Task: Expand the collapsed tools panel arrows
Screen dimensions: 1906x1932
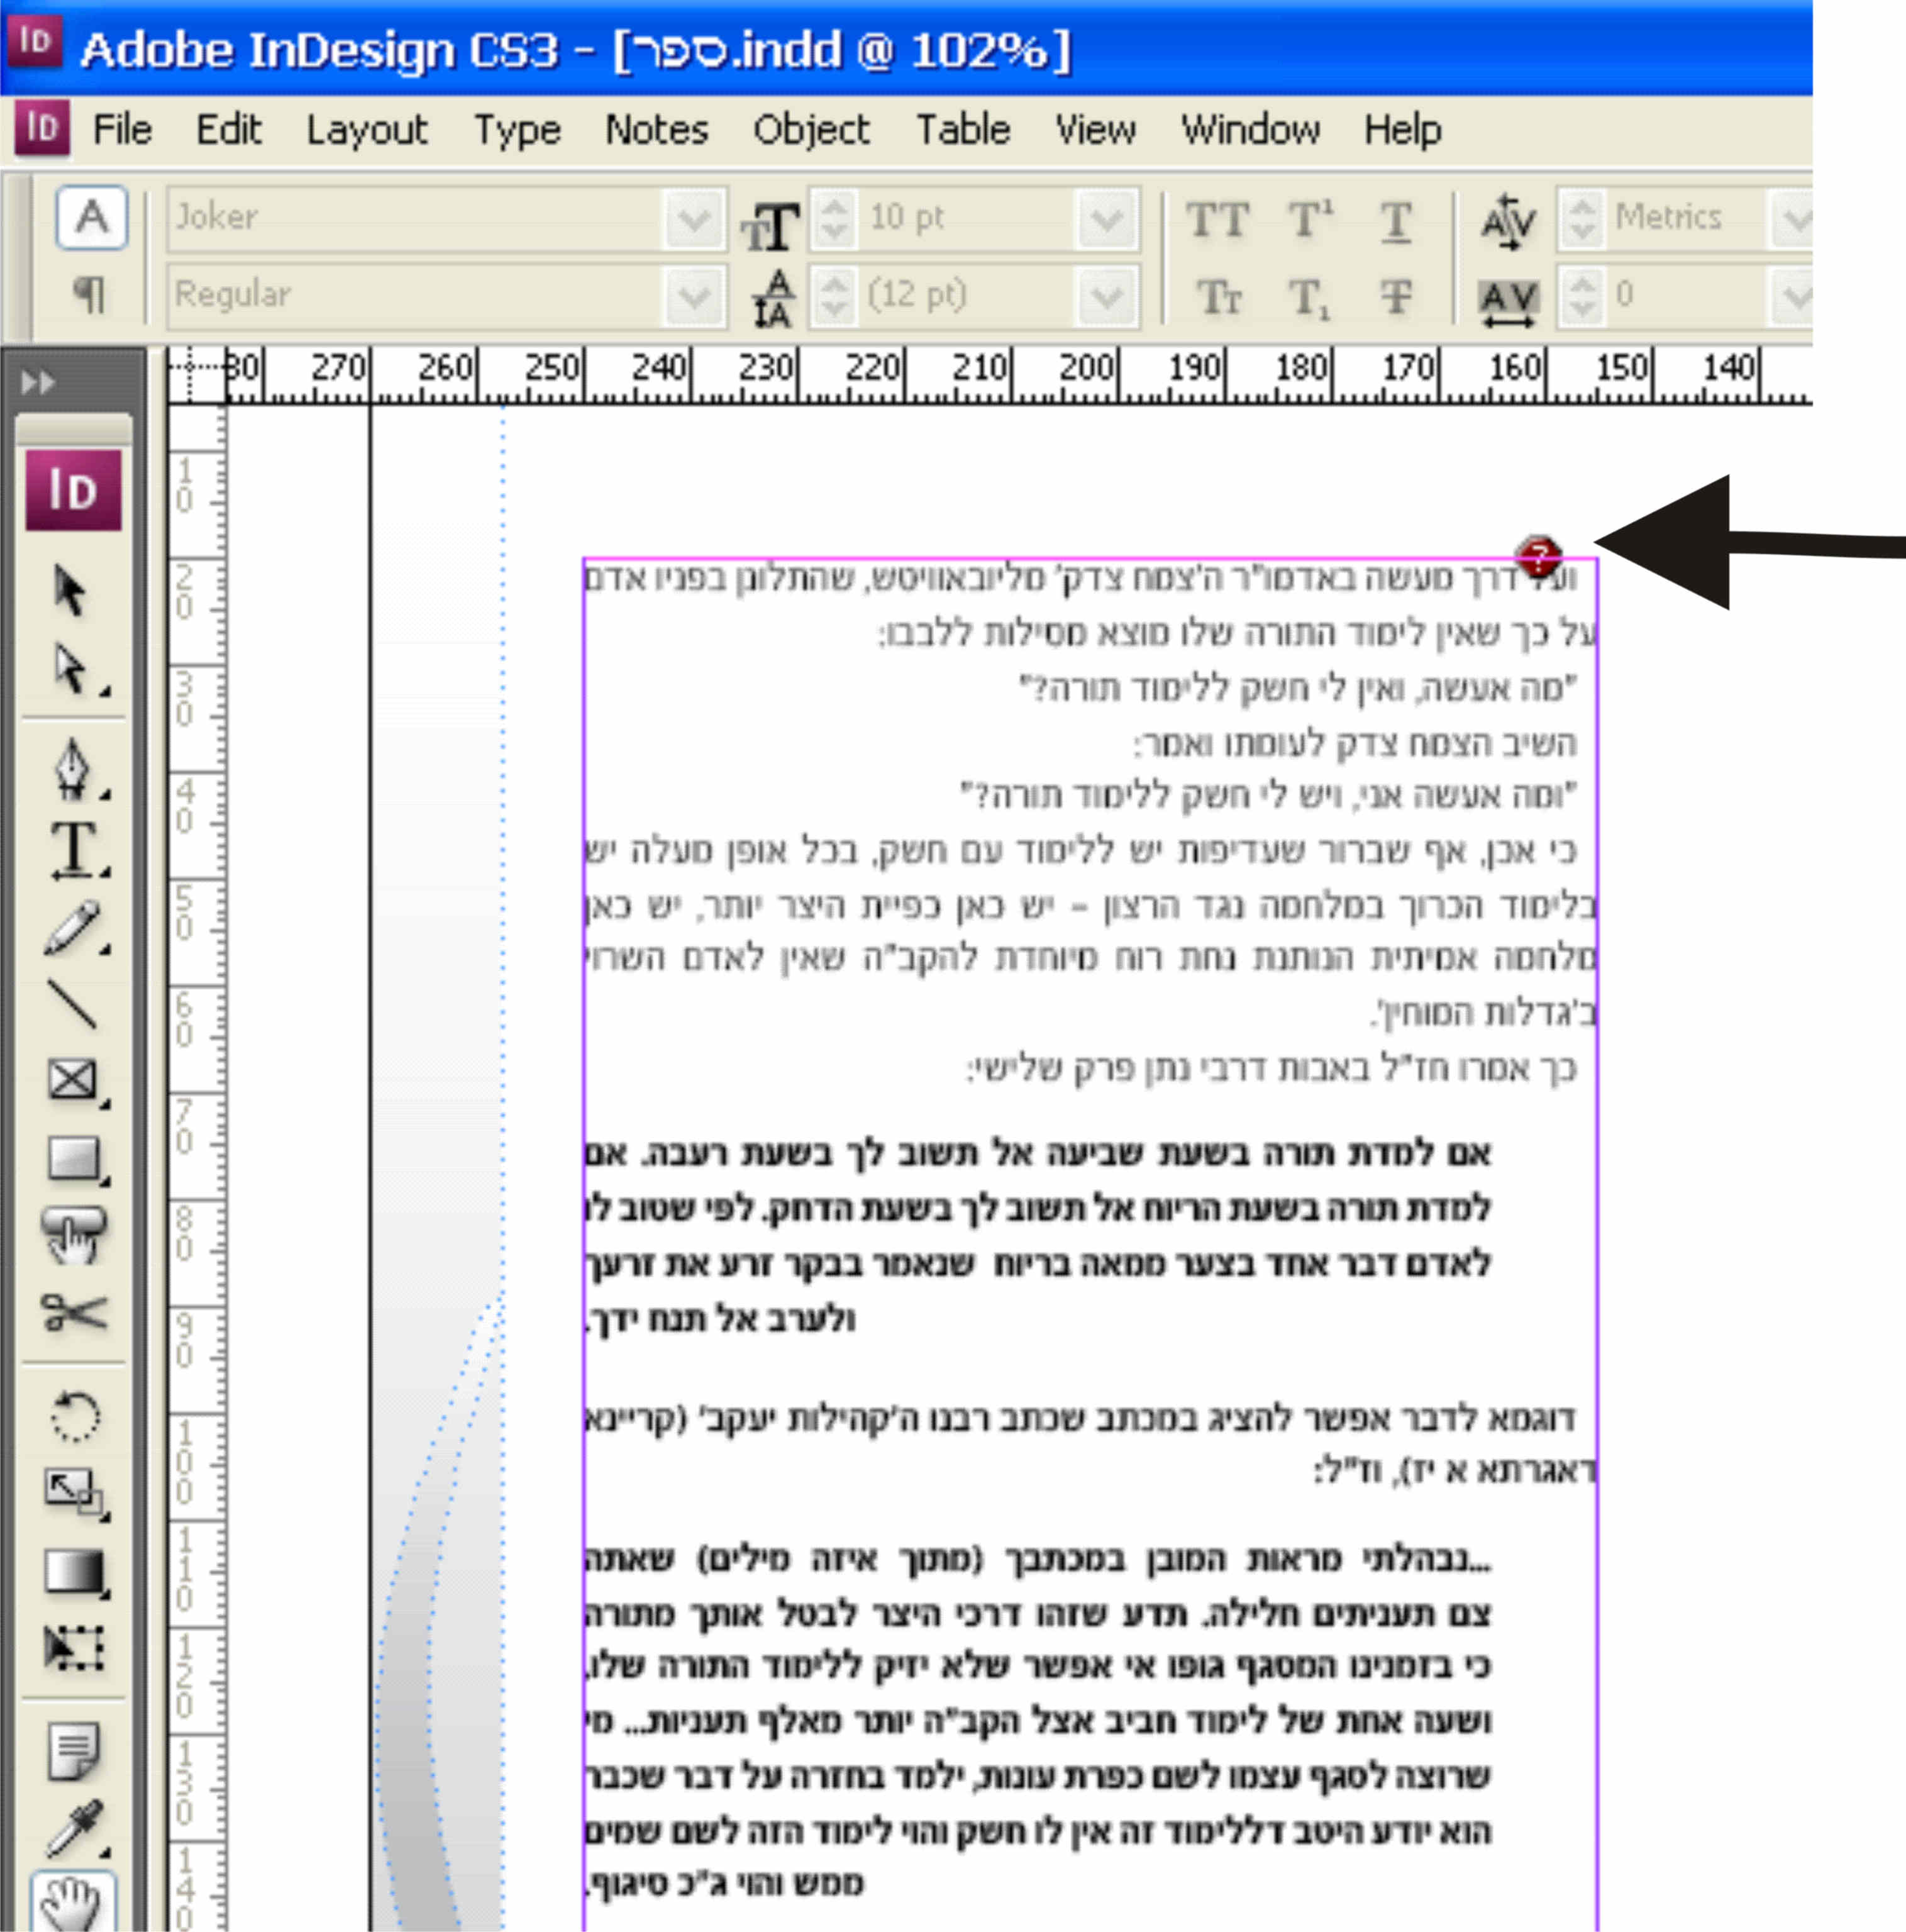Action: click(x=38, y=382)
